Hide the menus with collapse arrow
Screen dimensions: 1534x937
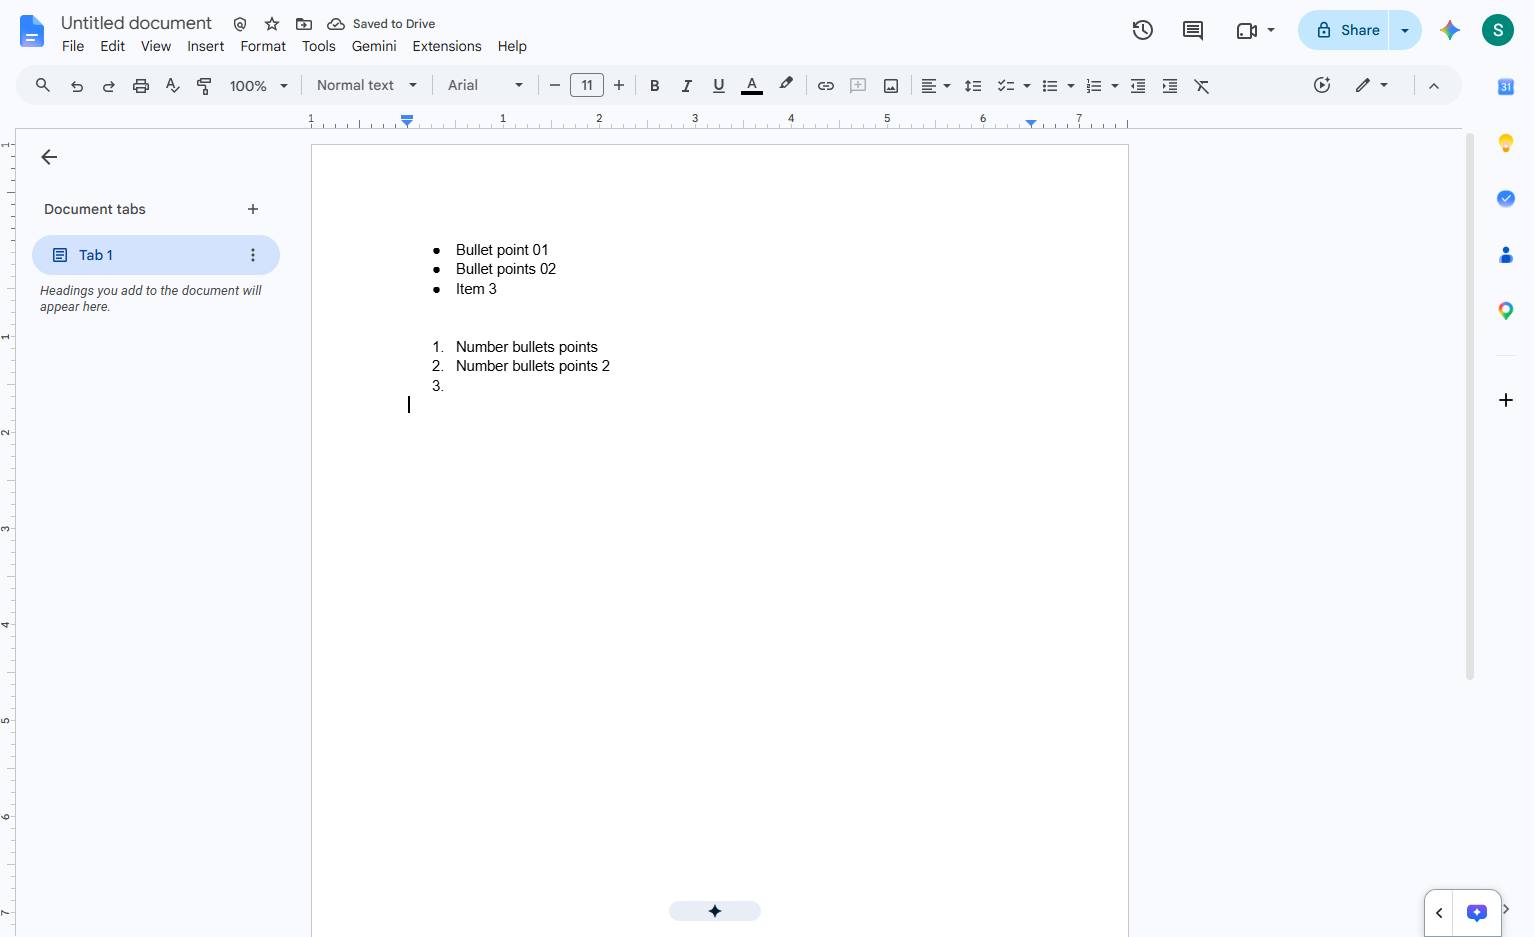1434,86
